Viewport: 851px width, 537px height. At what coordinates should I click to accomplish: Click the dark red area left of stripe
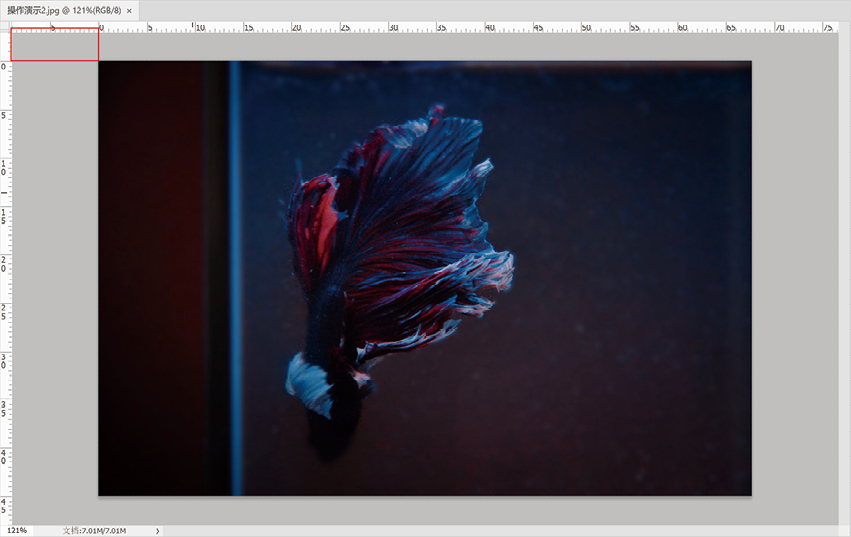coord(151,277)
